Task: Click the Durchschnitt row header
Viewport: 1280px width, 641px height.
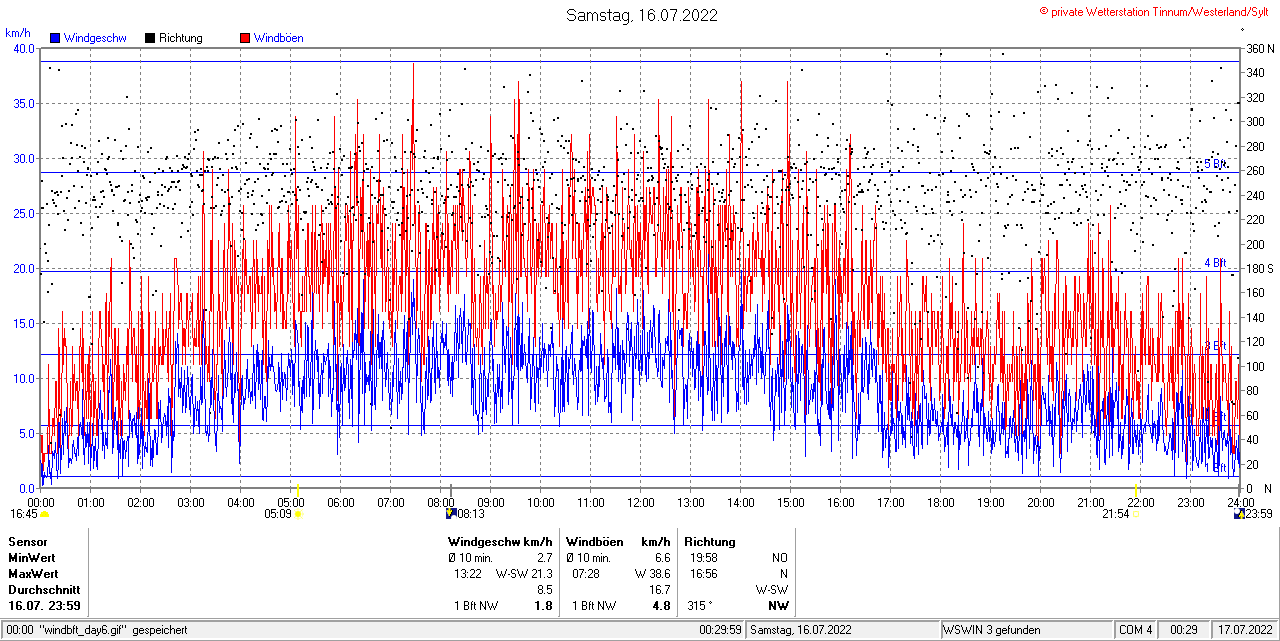Action: tap(44, 589)
